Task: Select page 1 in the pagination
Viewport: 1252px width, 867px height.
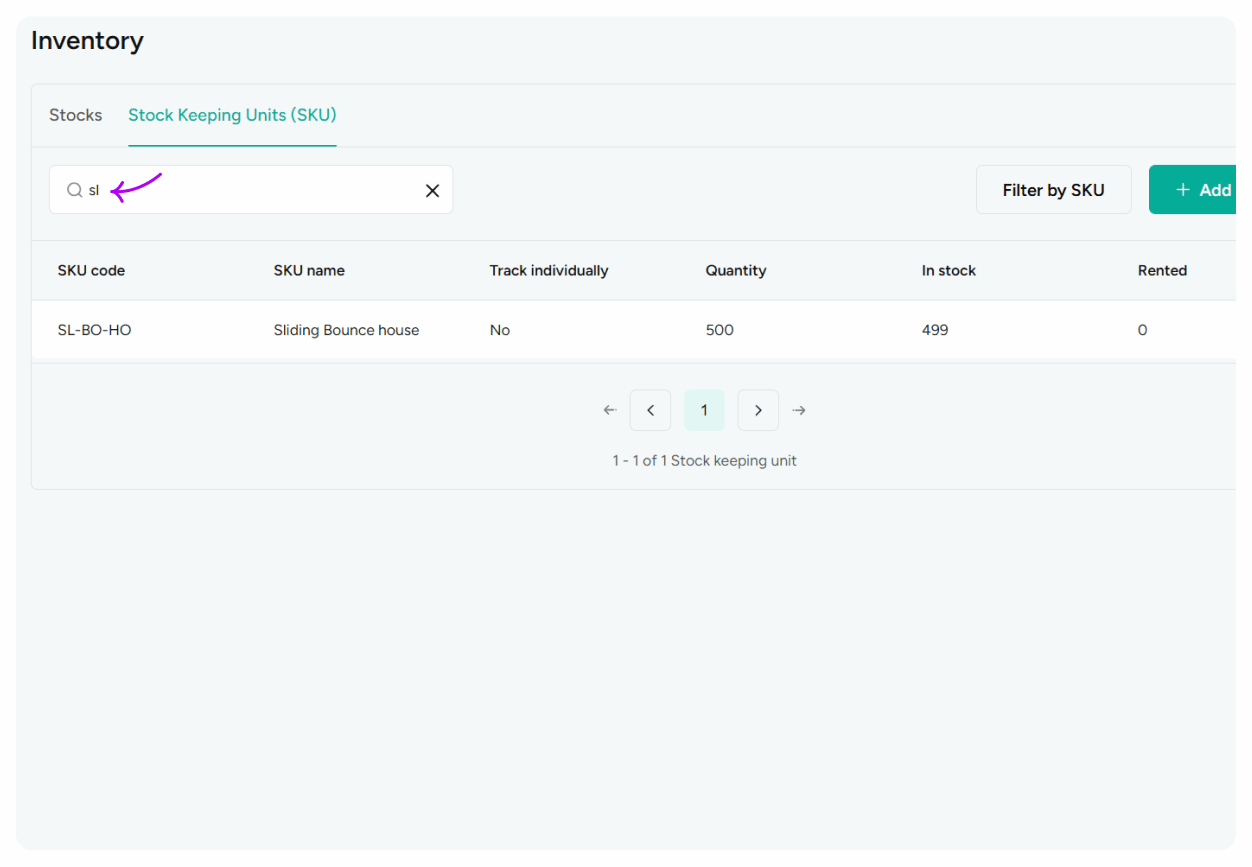Action: tap(704, 410)
